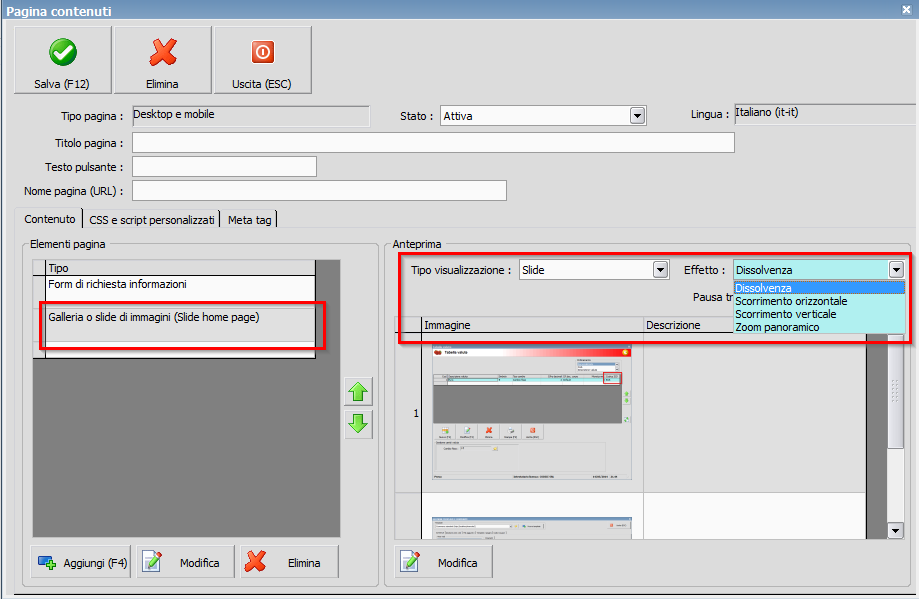919x599 pixels.
Task: Click the red X Elimina top toolbar button
Action: tap(162, 60)
